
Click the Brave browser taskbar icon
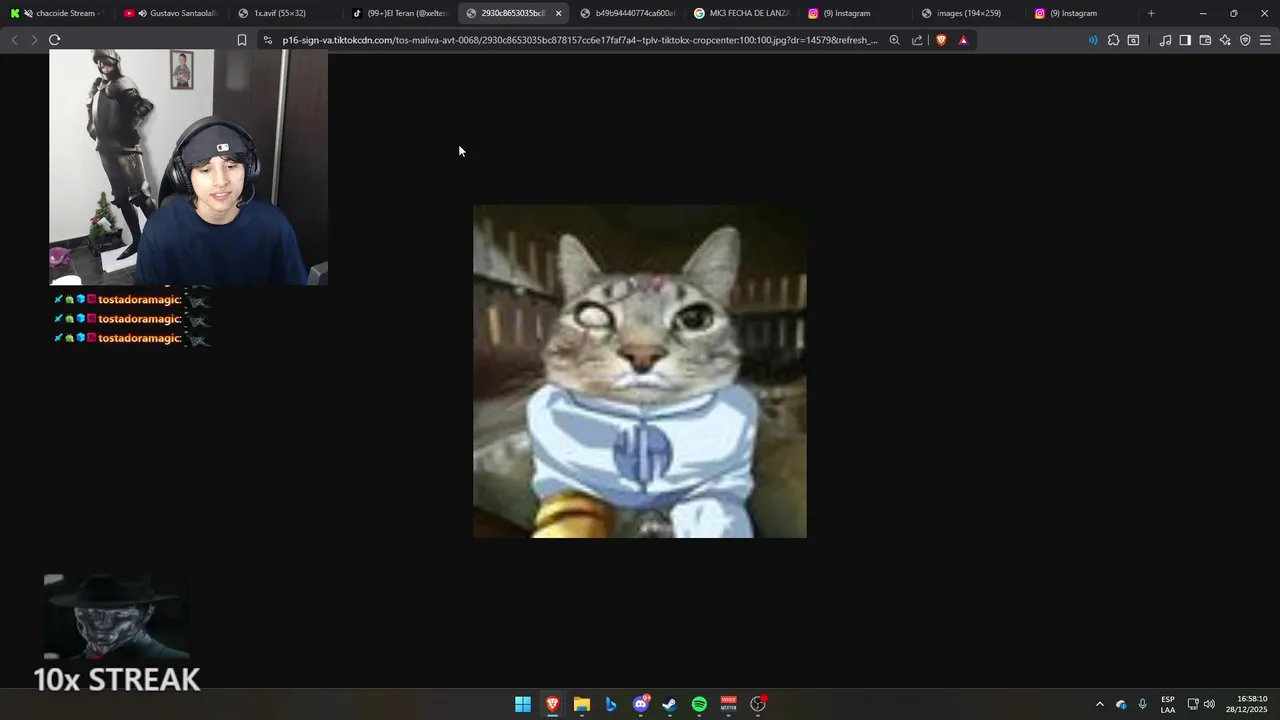pos(552,704)
